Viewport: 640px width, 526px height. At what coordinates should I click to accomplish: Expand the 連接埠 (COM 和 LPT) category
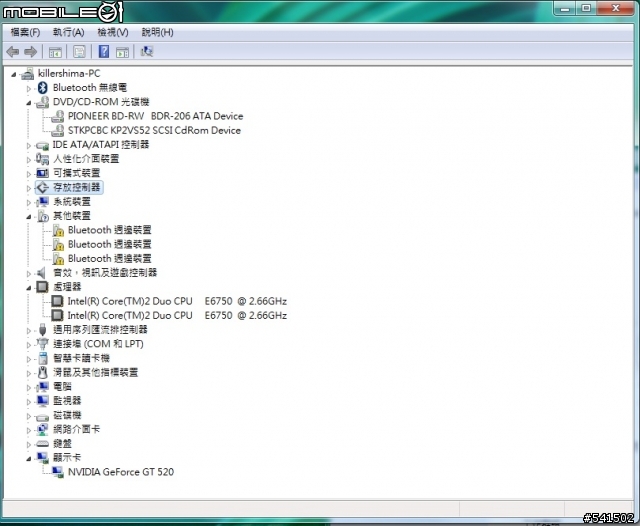[29, 345]
